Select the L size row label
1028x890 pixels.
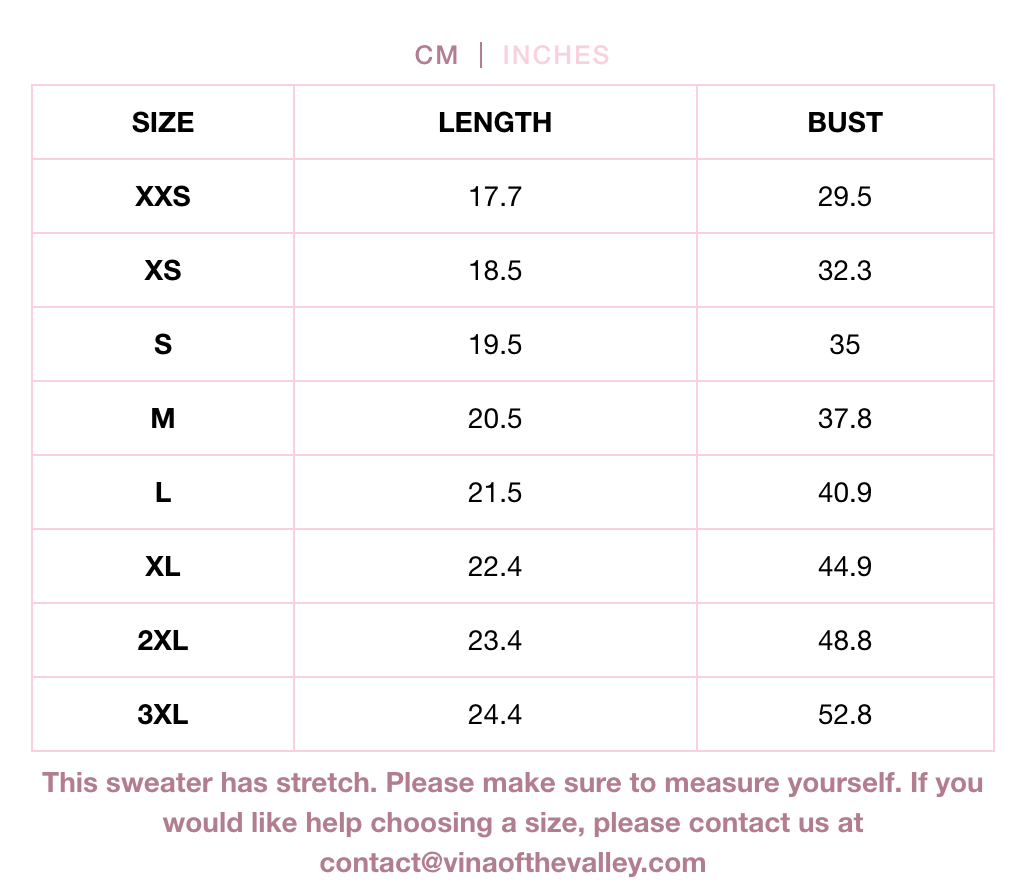tap(163, 493)
